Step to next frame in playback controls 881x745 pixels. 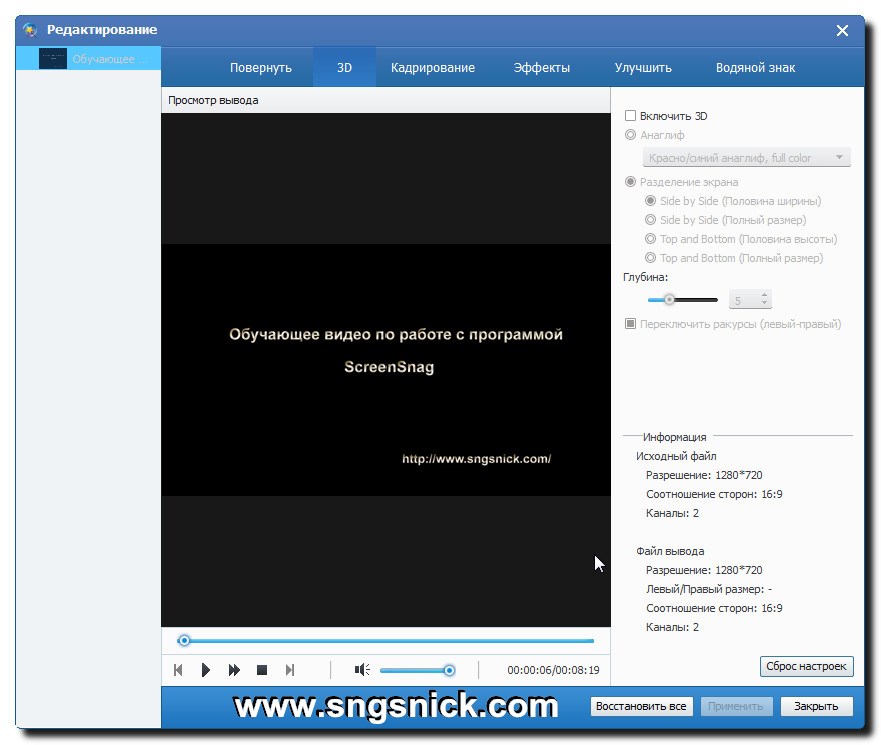pos(290,670)
